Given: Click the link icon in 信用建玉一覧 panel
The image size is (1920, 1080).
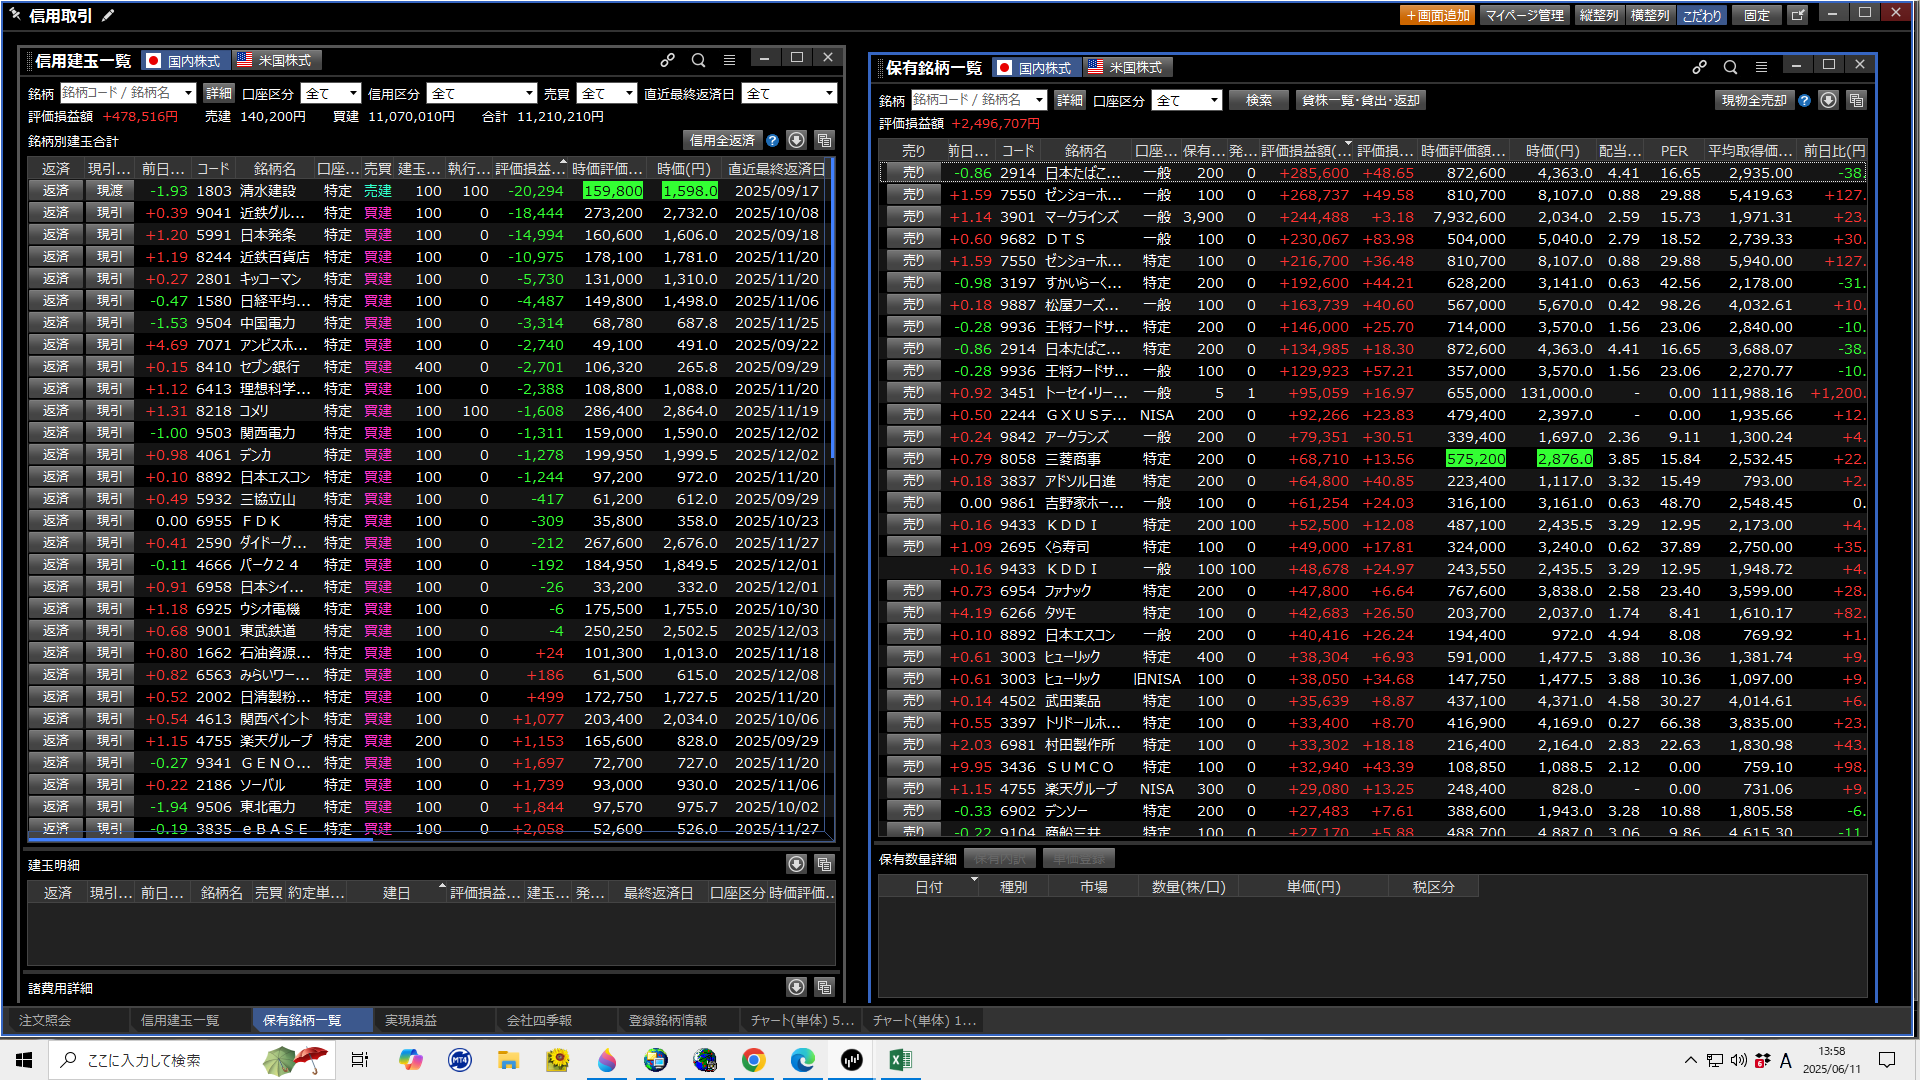Looking at the screenshot, I should coord(667,60).
